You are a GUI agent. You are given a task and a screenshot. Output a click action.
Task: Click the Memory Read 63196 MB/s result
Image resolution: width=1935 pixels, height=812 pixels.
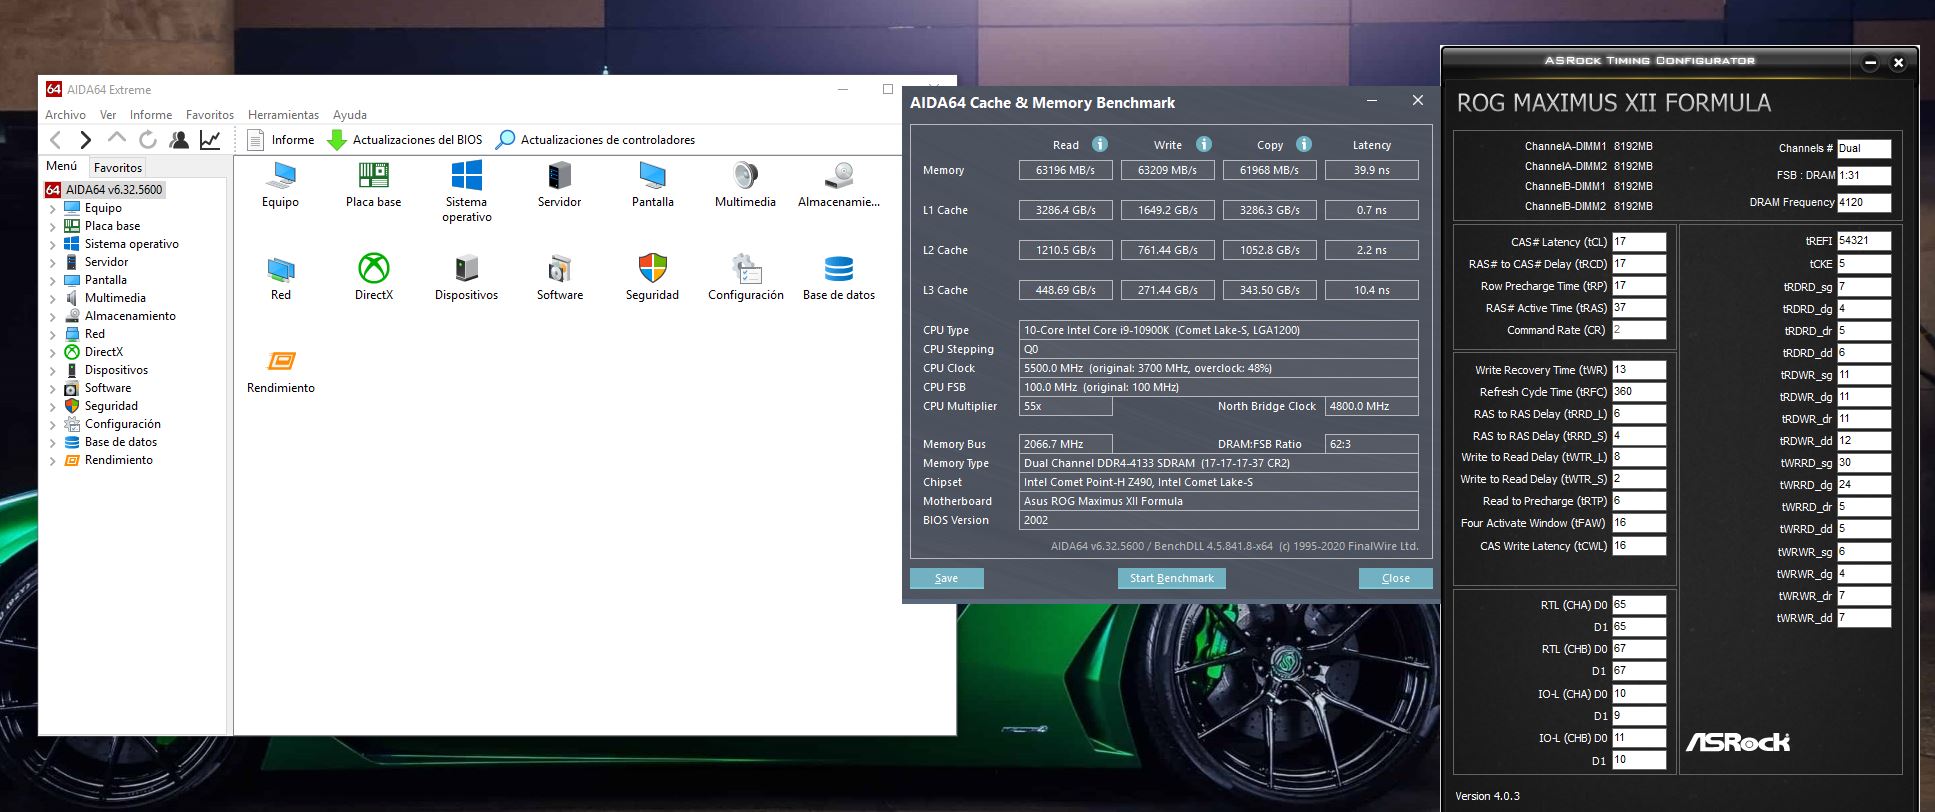1065,170
